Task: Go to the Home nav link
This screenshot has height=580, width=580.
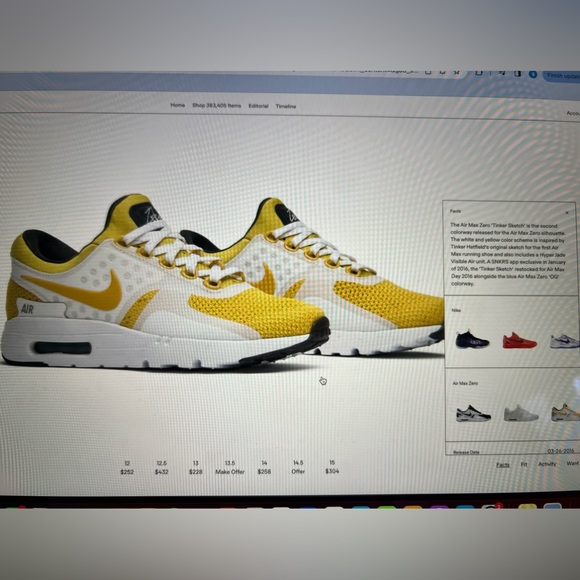Action: [178, 105]
